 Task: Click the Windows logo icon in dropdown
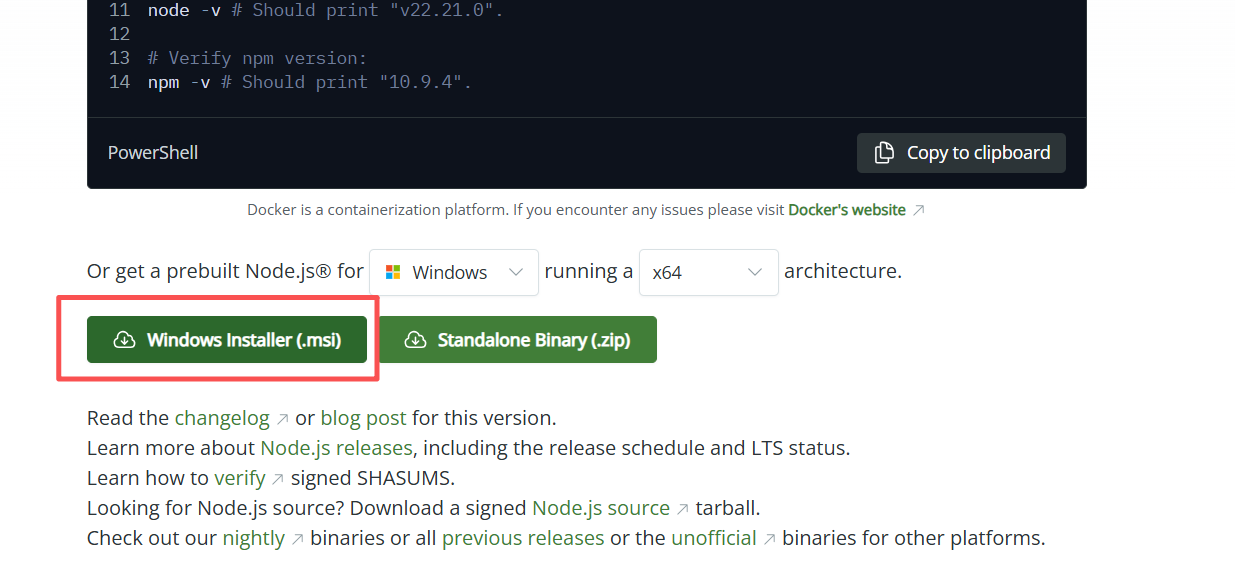point(393,272)
